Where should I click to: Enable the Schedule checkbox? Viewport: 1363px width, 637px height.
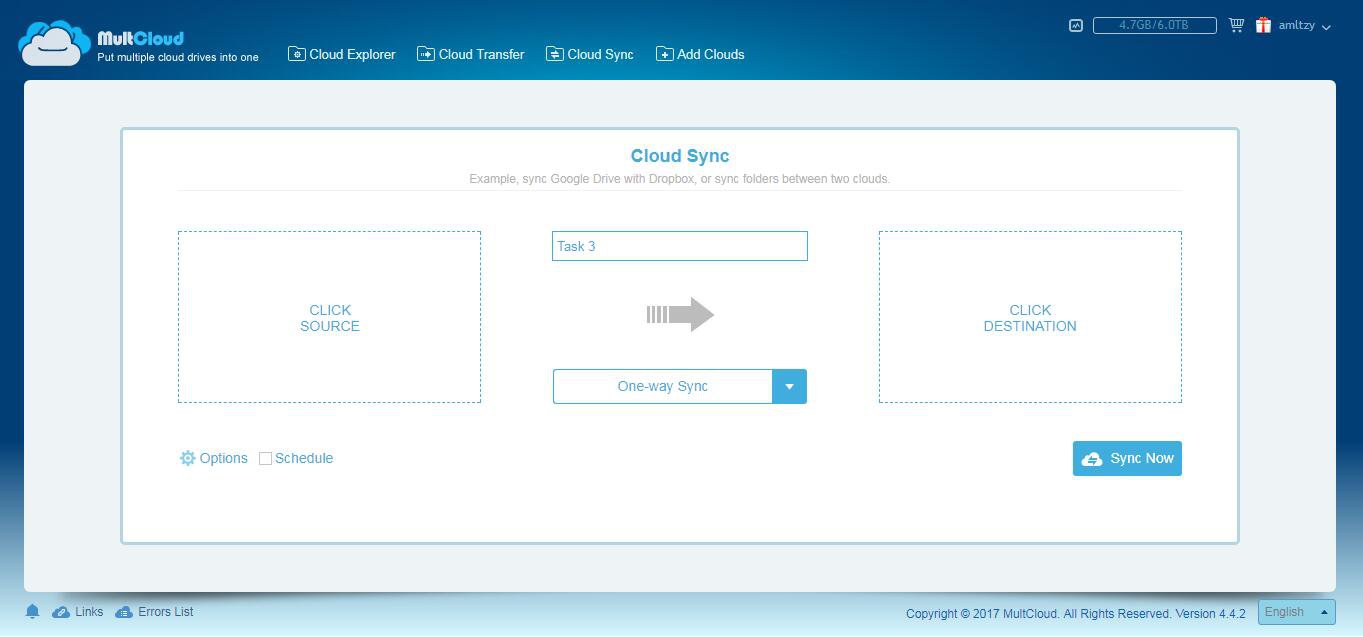[x=265, y=459]
